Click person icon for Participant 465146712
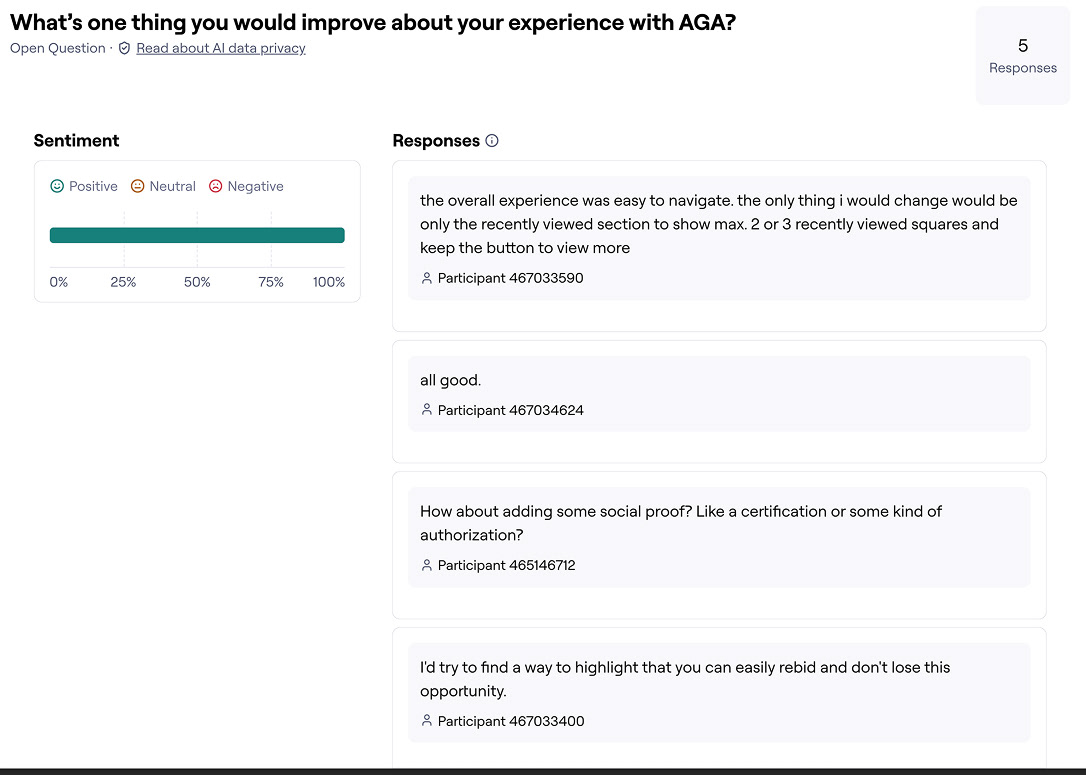Screen dimensions: 1086x775 427,565
